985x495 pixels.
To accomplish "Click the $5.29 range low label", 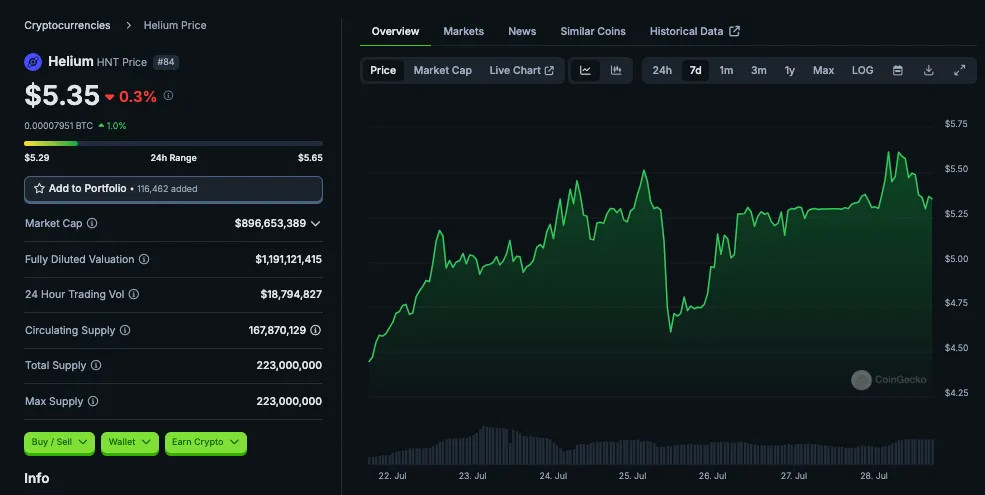I will [x=36, y=158].
